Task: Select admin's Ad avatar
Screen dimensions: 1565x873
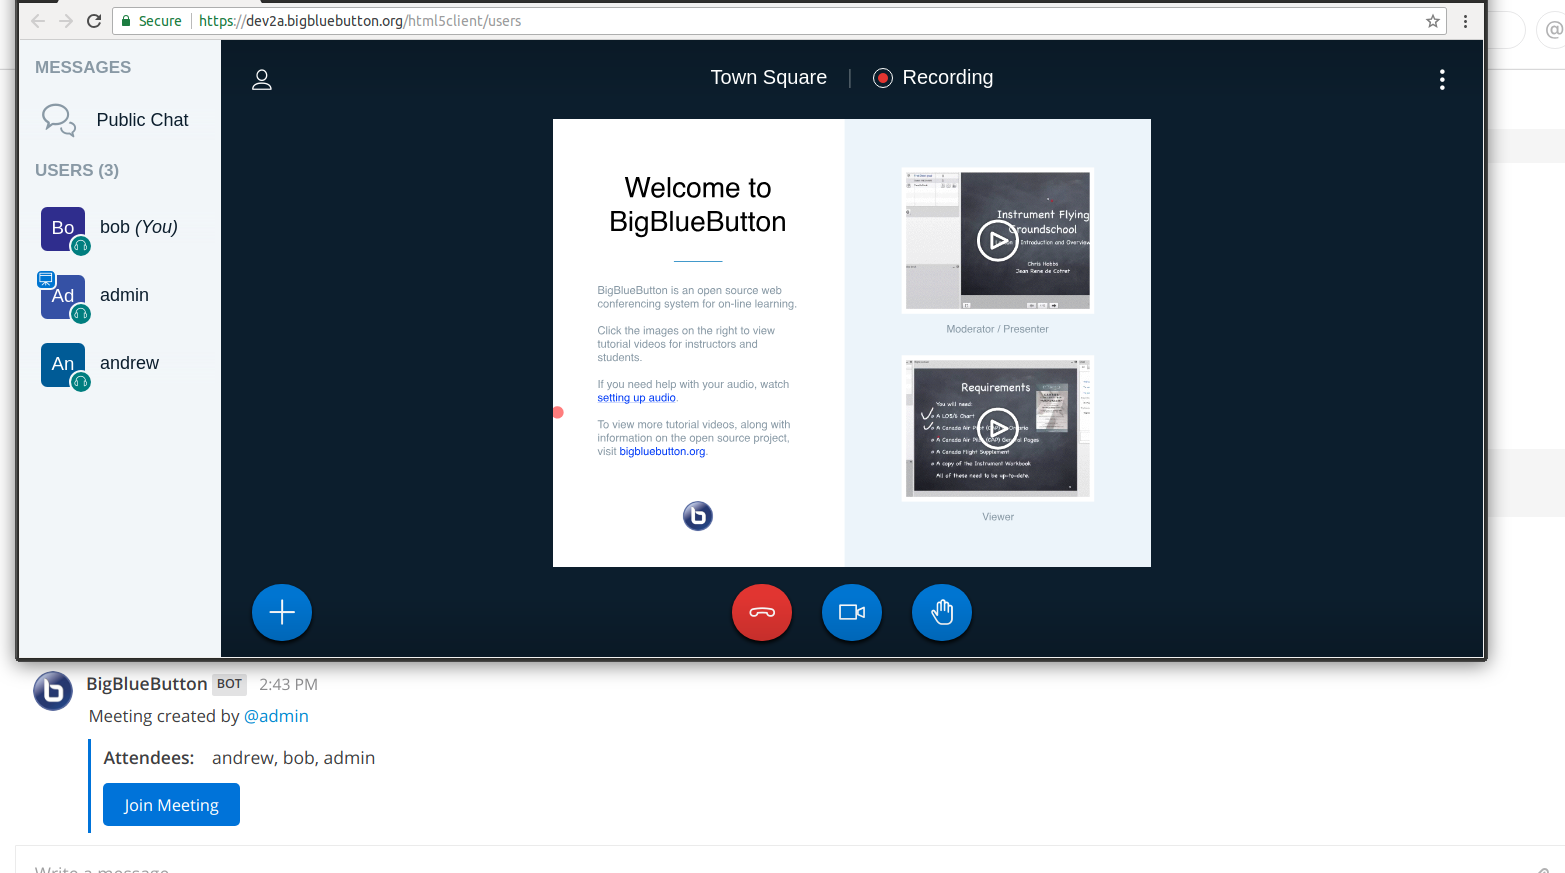Action: 63,297
